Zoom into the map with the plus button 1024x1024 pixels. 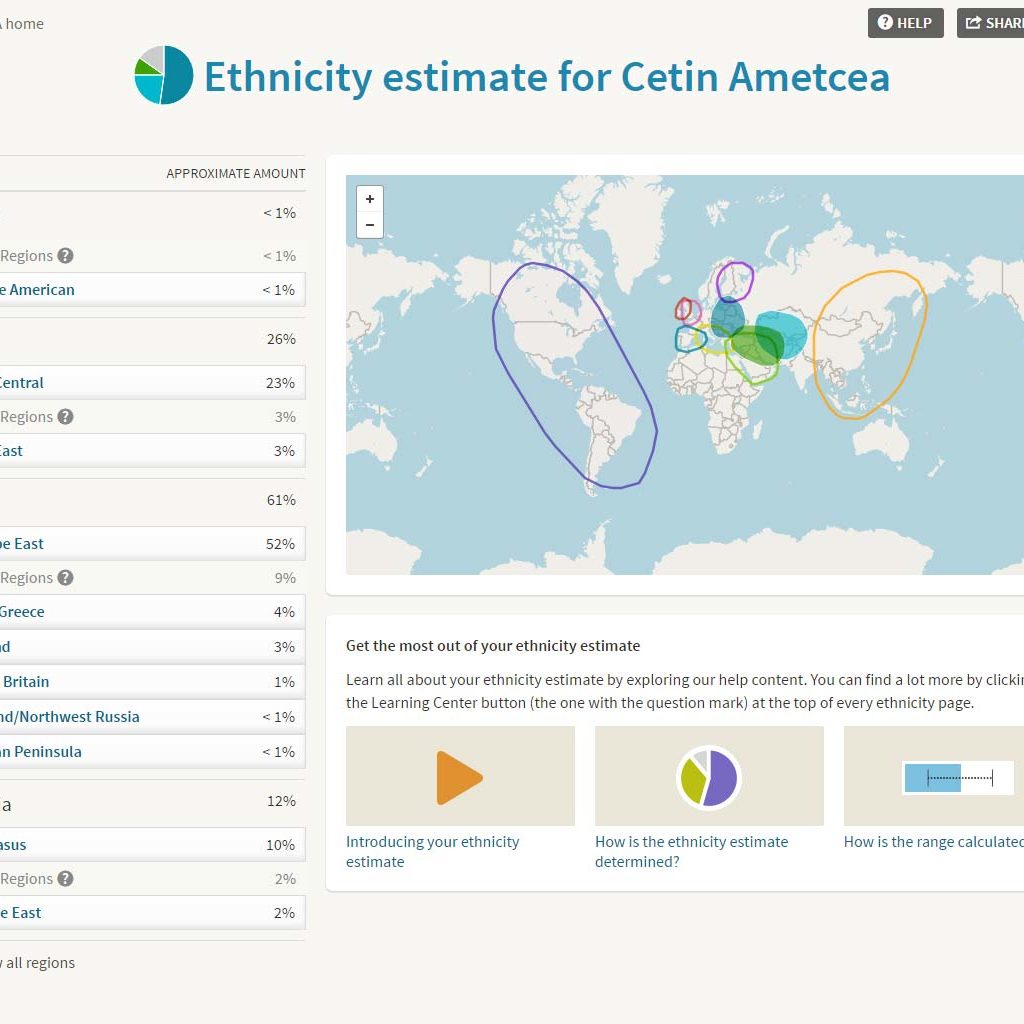tap(370, 198)
